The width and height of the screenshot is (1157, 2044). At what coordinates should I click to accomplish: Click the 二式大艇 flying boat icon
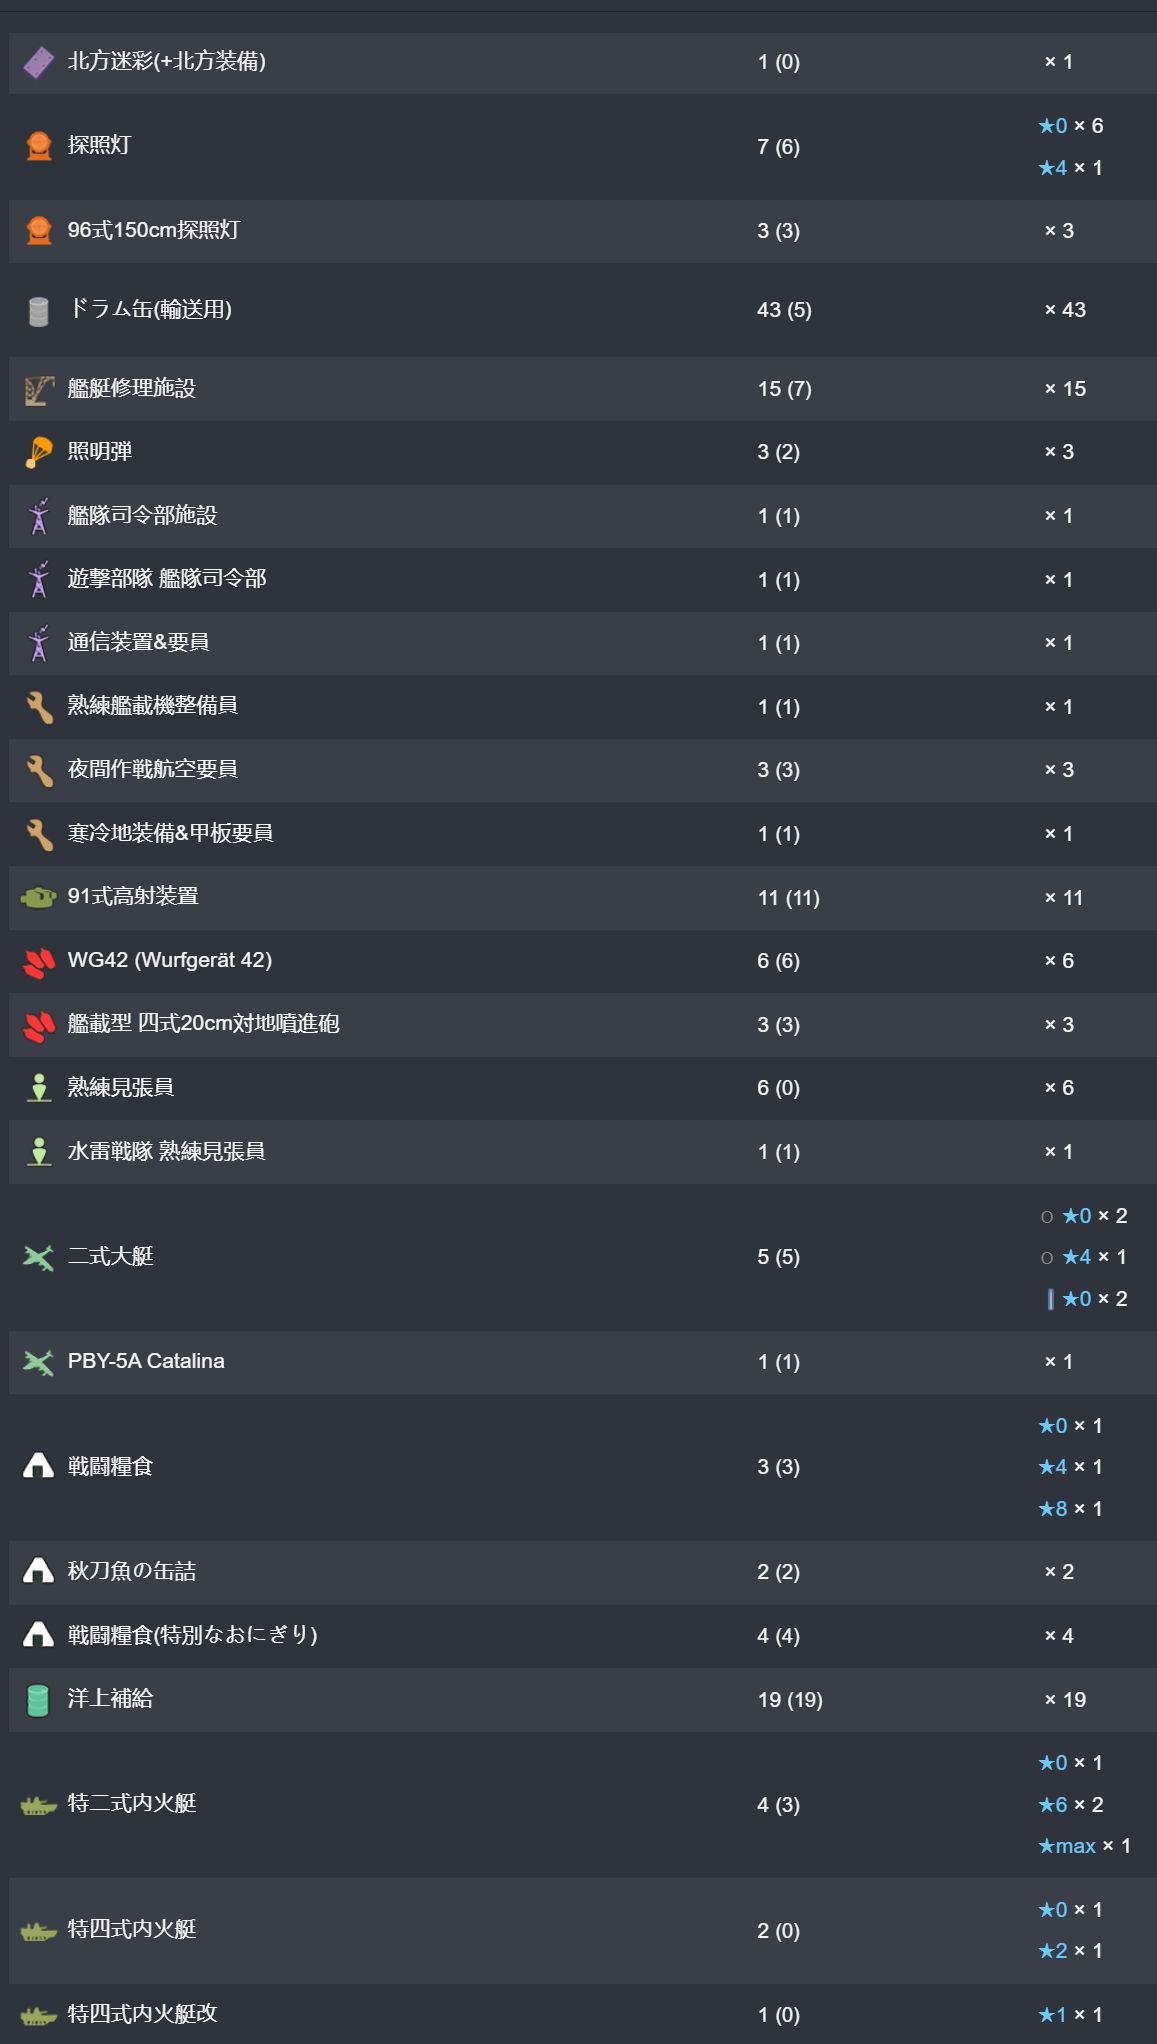[39, 1257]
